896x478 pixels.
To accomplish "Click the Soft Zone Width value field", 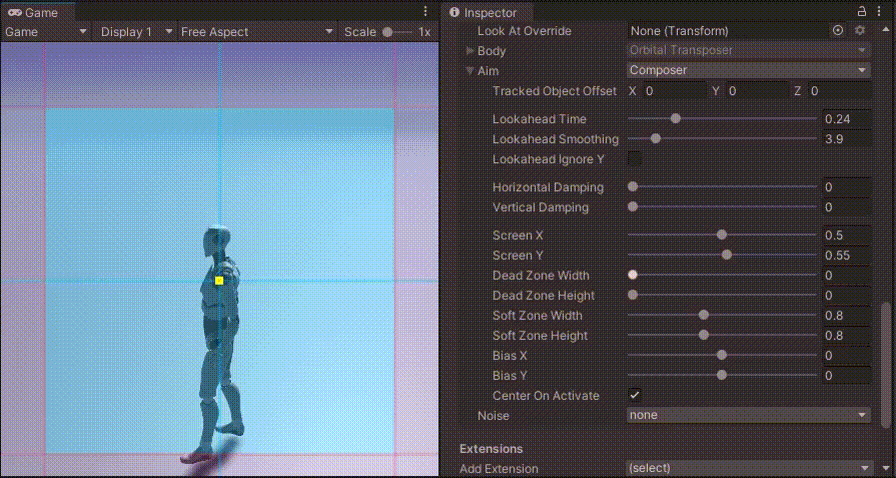I will coord(847,315).
